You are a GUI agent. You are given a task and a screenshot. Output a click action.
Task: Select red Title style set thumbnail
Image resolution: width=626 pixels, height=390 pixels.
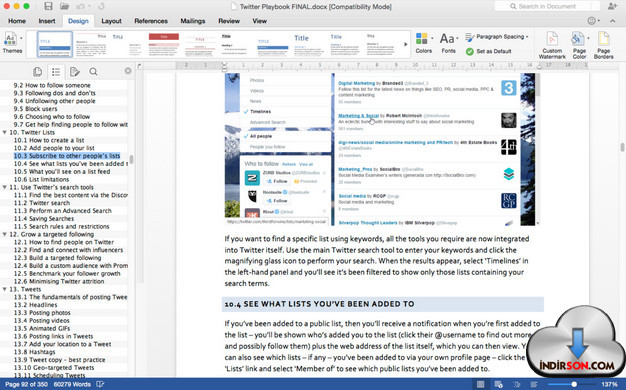coord(164,45)
